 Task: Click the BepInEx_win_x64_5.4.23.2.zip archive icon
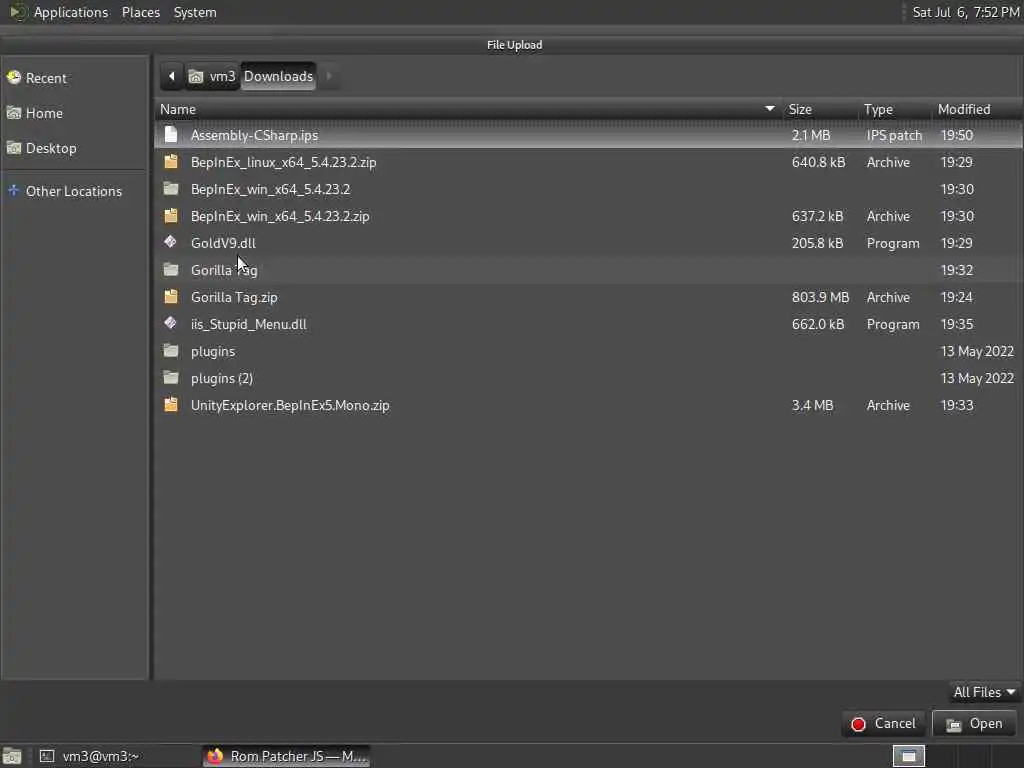[x=171, y=216]
